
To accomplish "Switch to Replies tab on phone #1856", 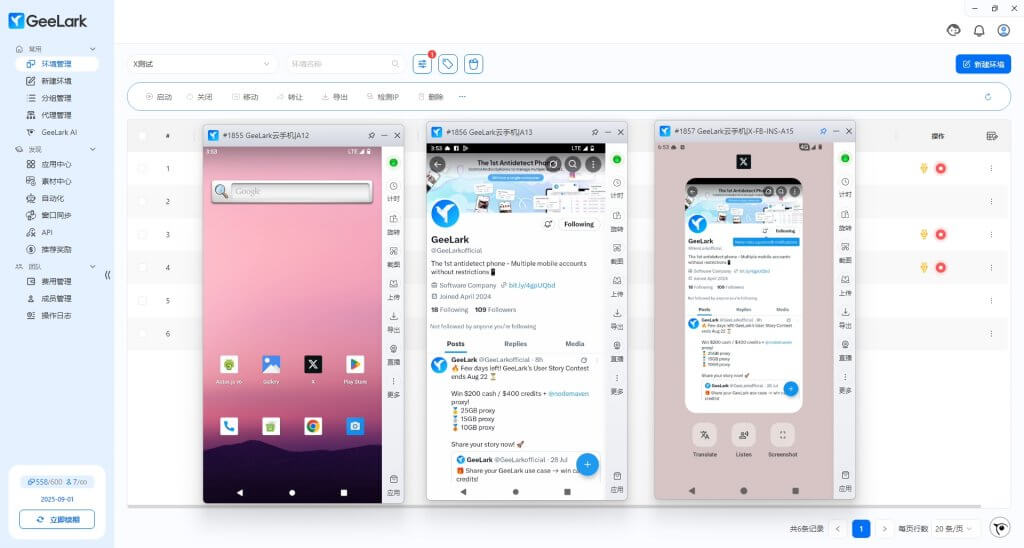I will coord(515,343).
